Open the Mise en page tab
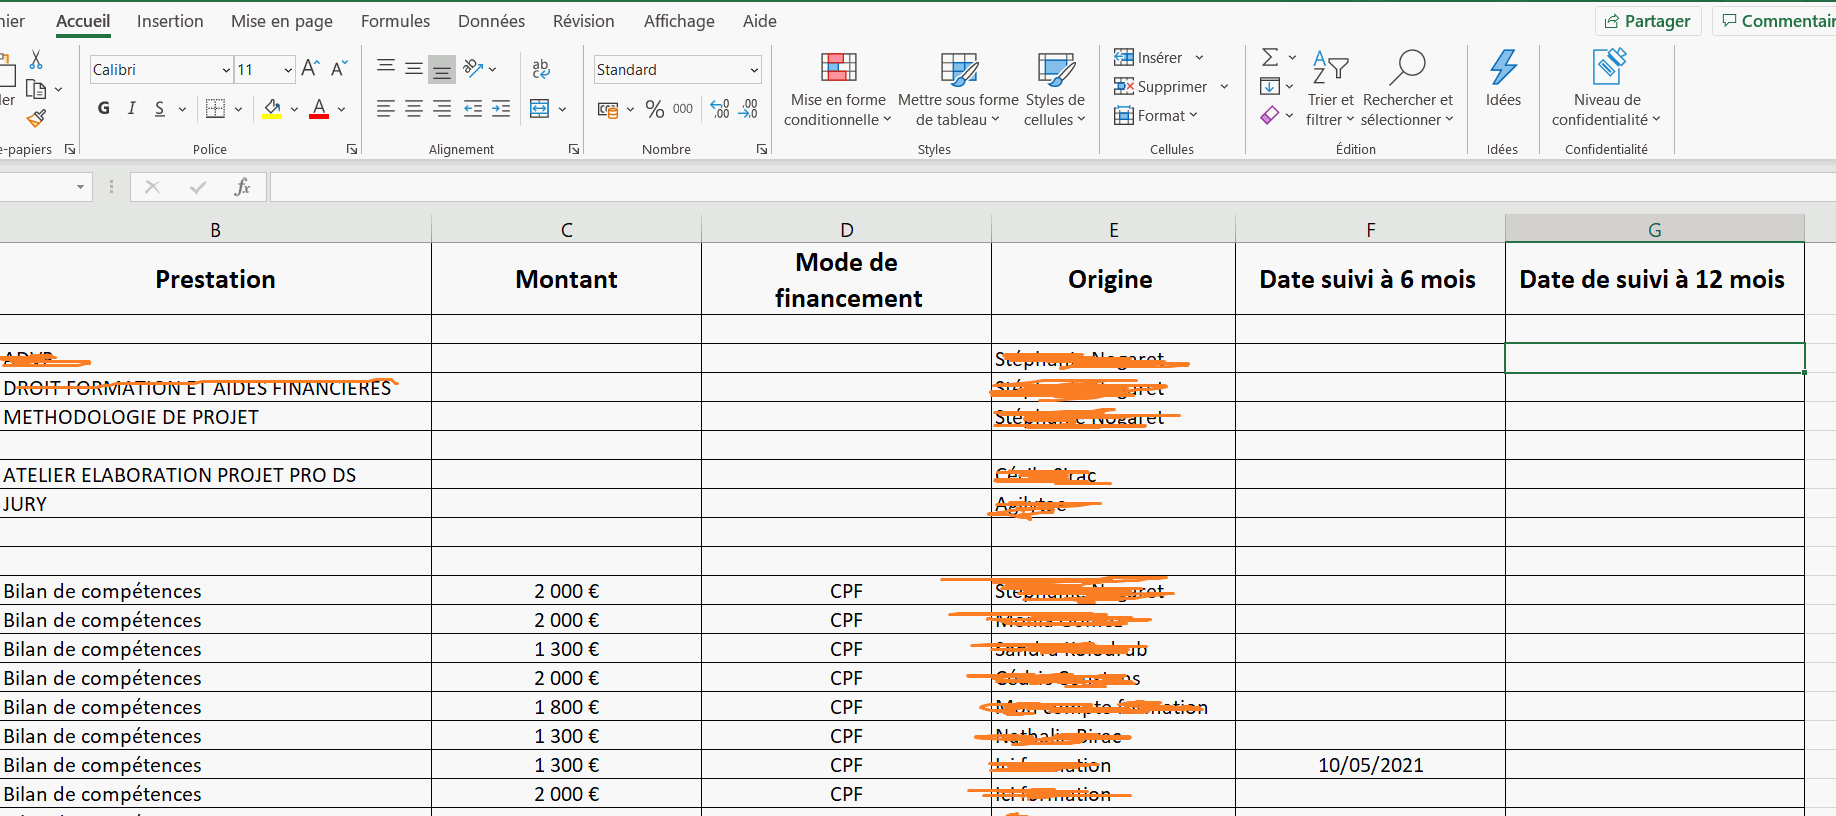Image resolution: width=1836 pixels, height=816 pixels. 281,21
